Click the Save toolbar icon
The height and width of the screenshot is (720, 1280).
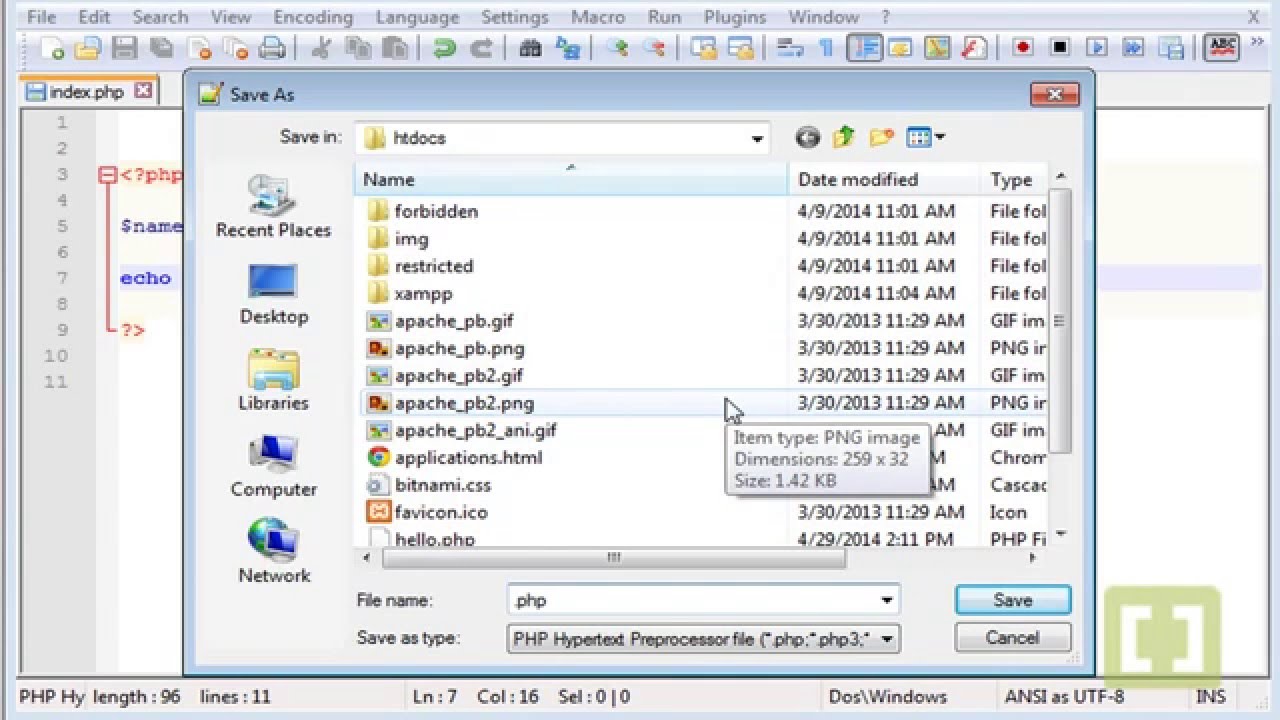click(124, 47)
